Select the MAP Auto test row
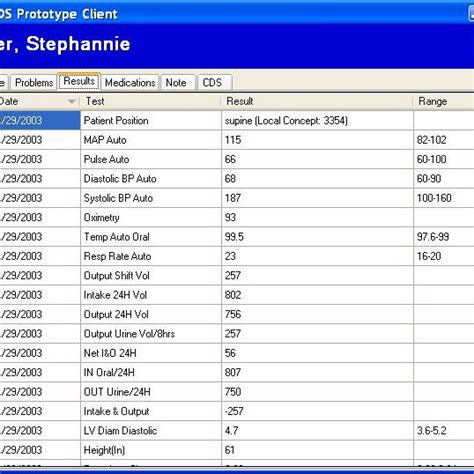 click(237, 140)
